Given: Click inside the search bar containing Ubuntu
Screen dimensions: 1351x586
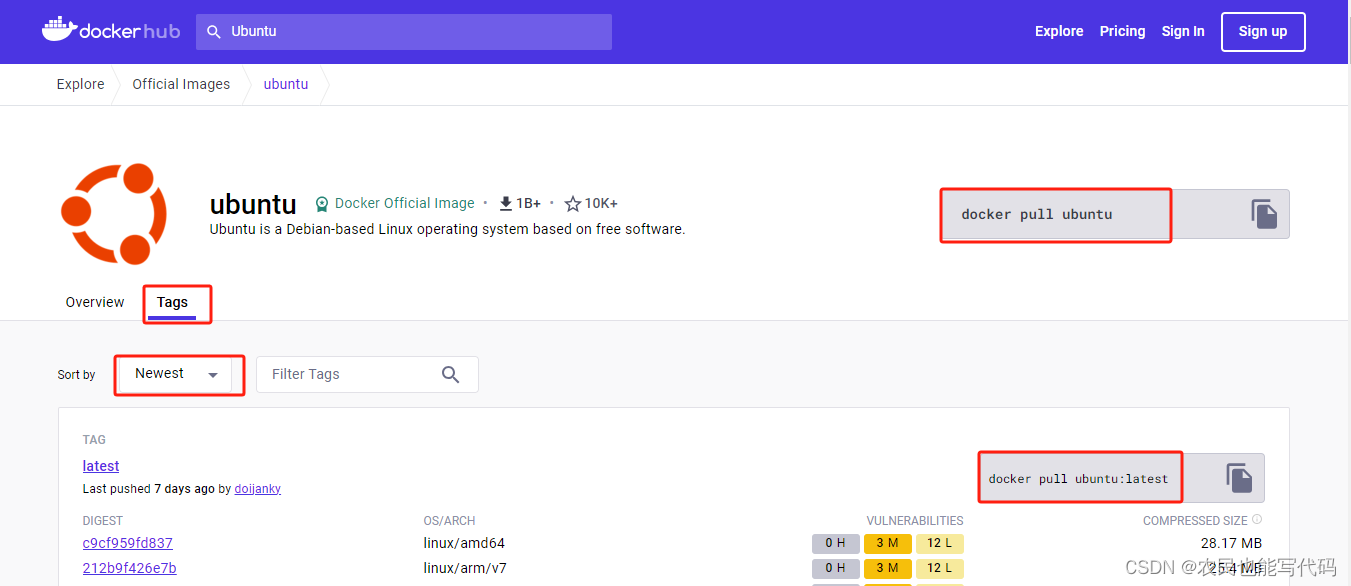Looking at the screenshot, I should click(400, 31).
